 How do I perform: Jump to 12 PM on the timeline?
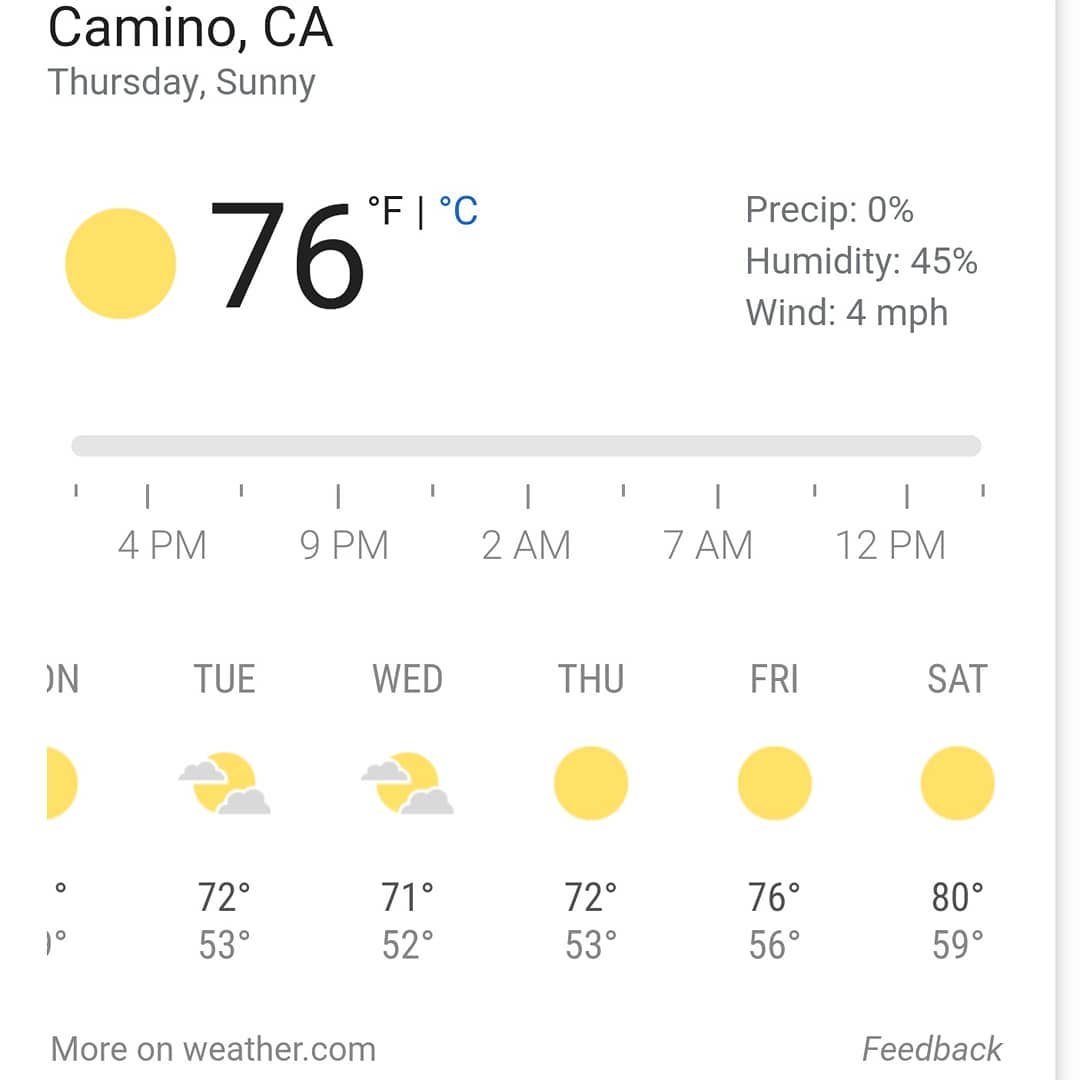coord(891,546)
